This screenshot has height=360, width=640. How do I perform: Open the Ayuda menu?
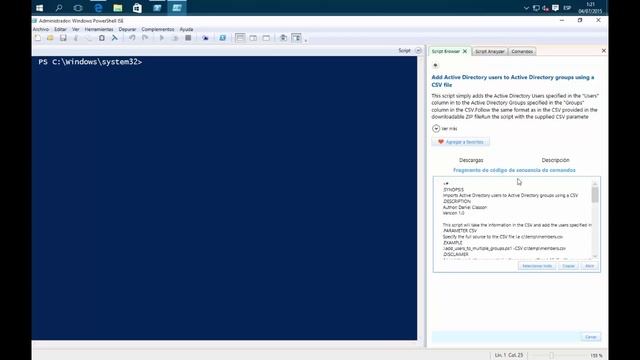pos(186,29)
